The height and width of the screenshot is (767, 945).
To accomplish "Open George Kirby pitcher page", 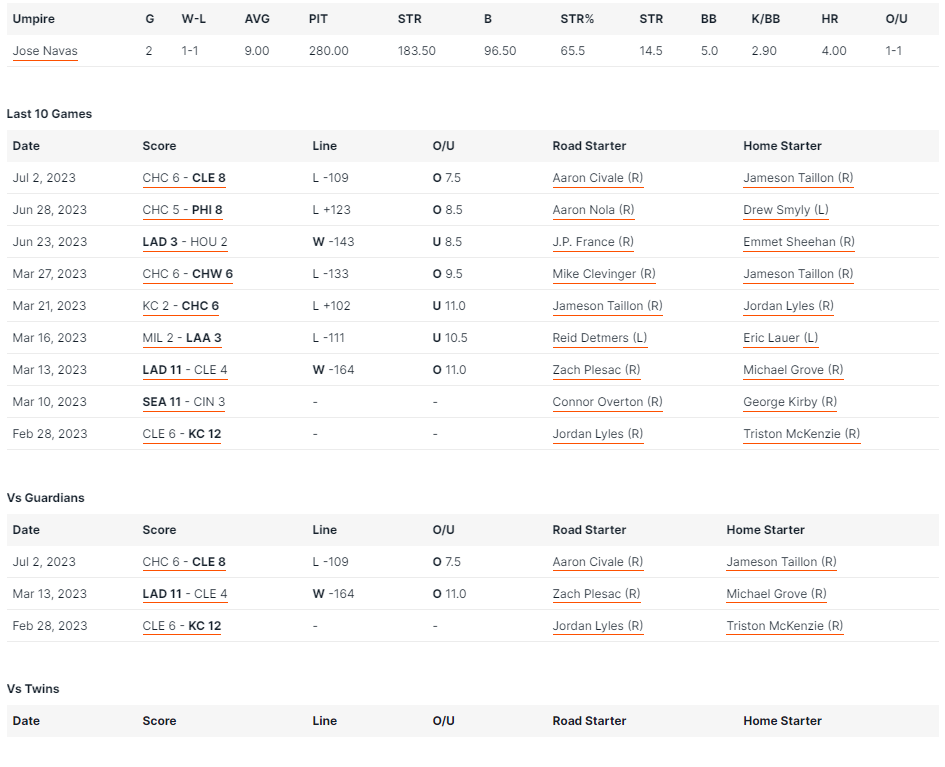I will point(790,402).
